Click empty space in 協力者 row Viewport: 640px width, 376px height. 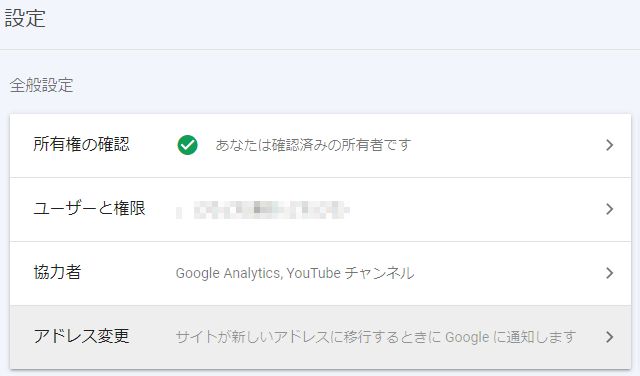click(x=508, y=273)
